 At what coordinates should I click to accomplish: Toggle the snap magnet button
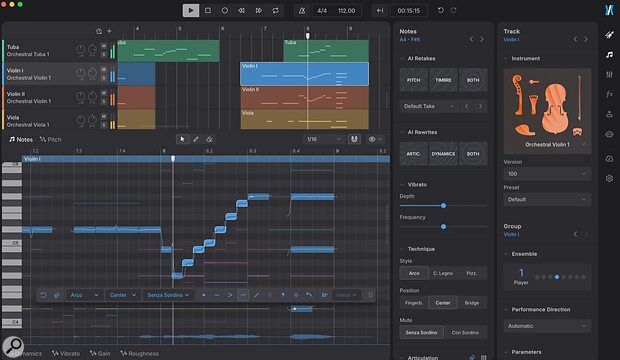(354, 139)
